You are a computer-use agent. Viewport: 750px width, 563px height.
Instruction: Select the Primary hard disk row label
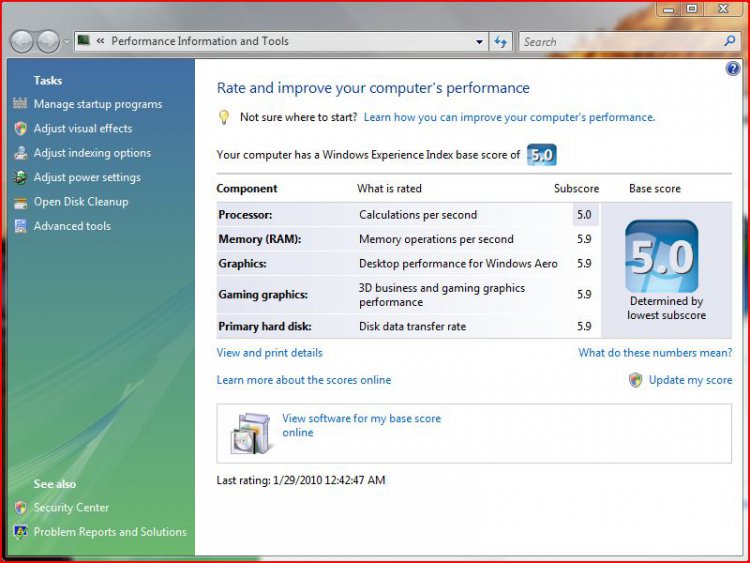265,326
